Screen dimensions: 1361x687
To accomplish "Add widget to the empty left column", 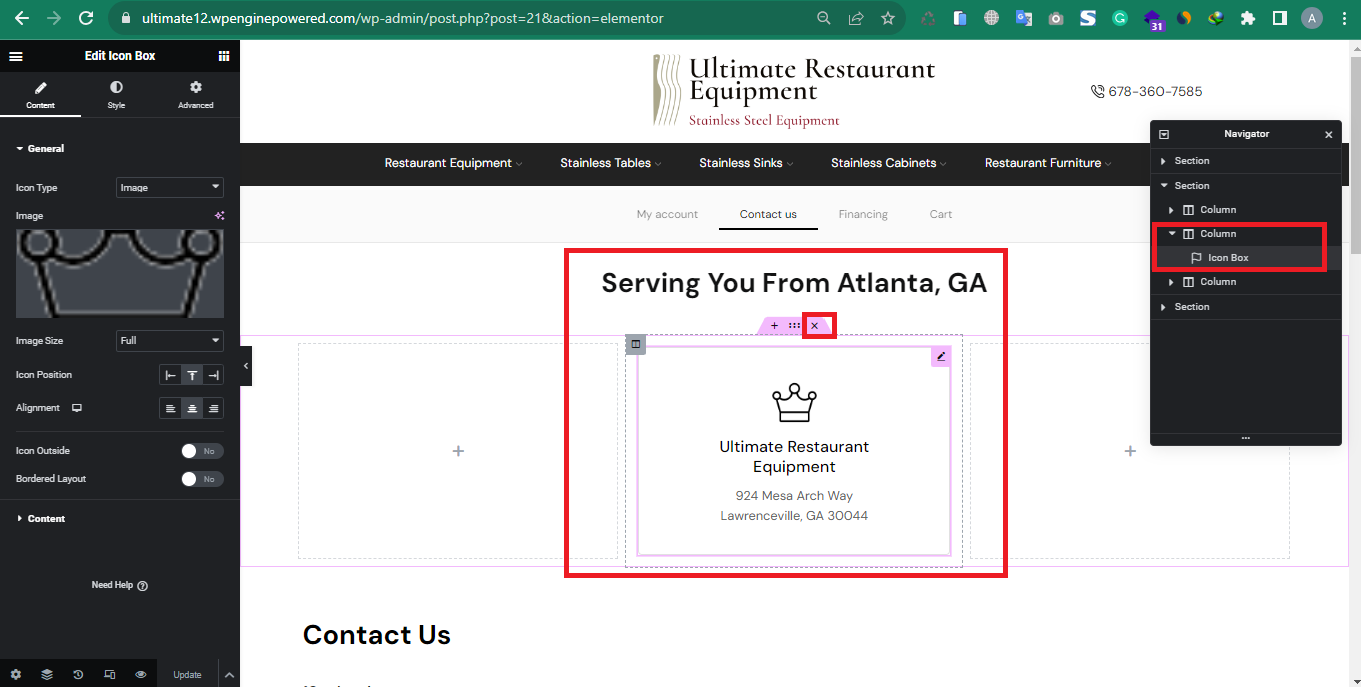I will 458,451.
